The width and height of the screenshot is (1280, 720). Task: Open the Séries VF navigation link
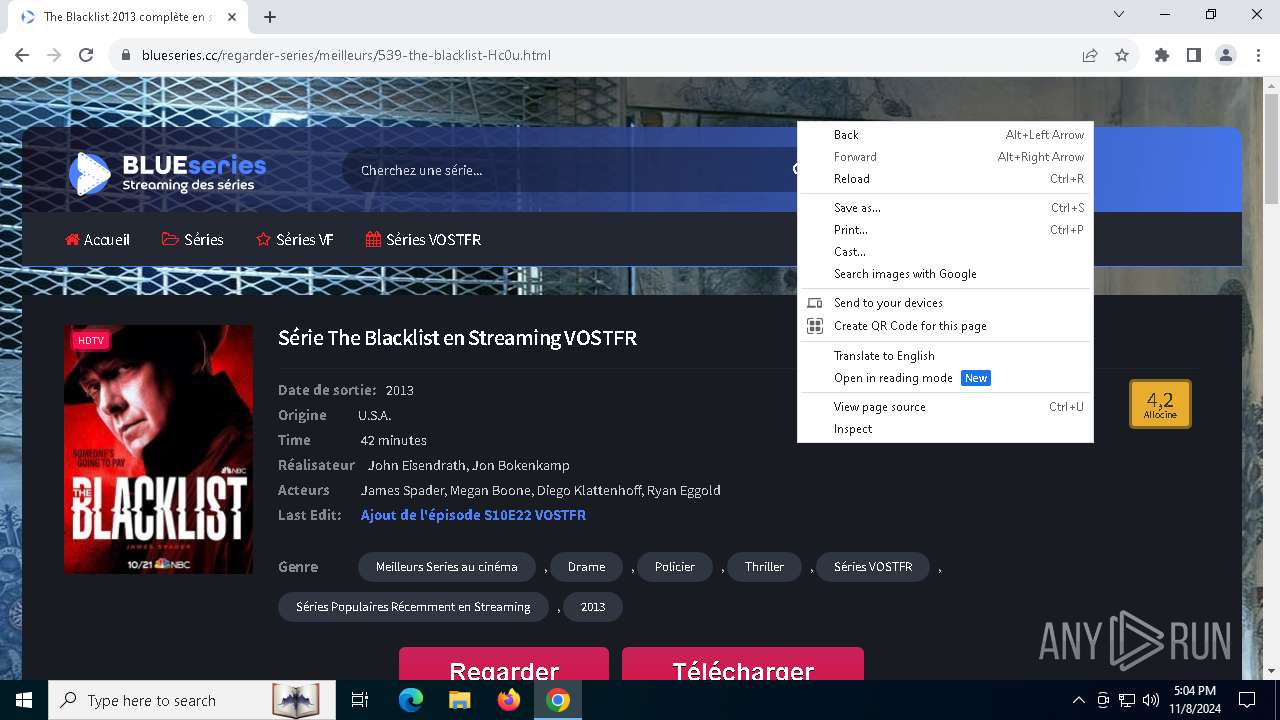click(x=295, y=239)
